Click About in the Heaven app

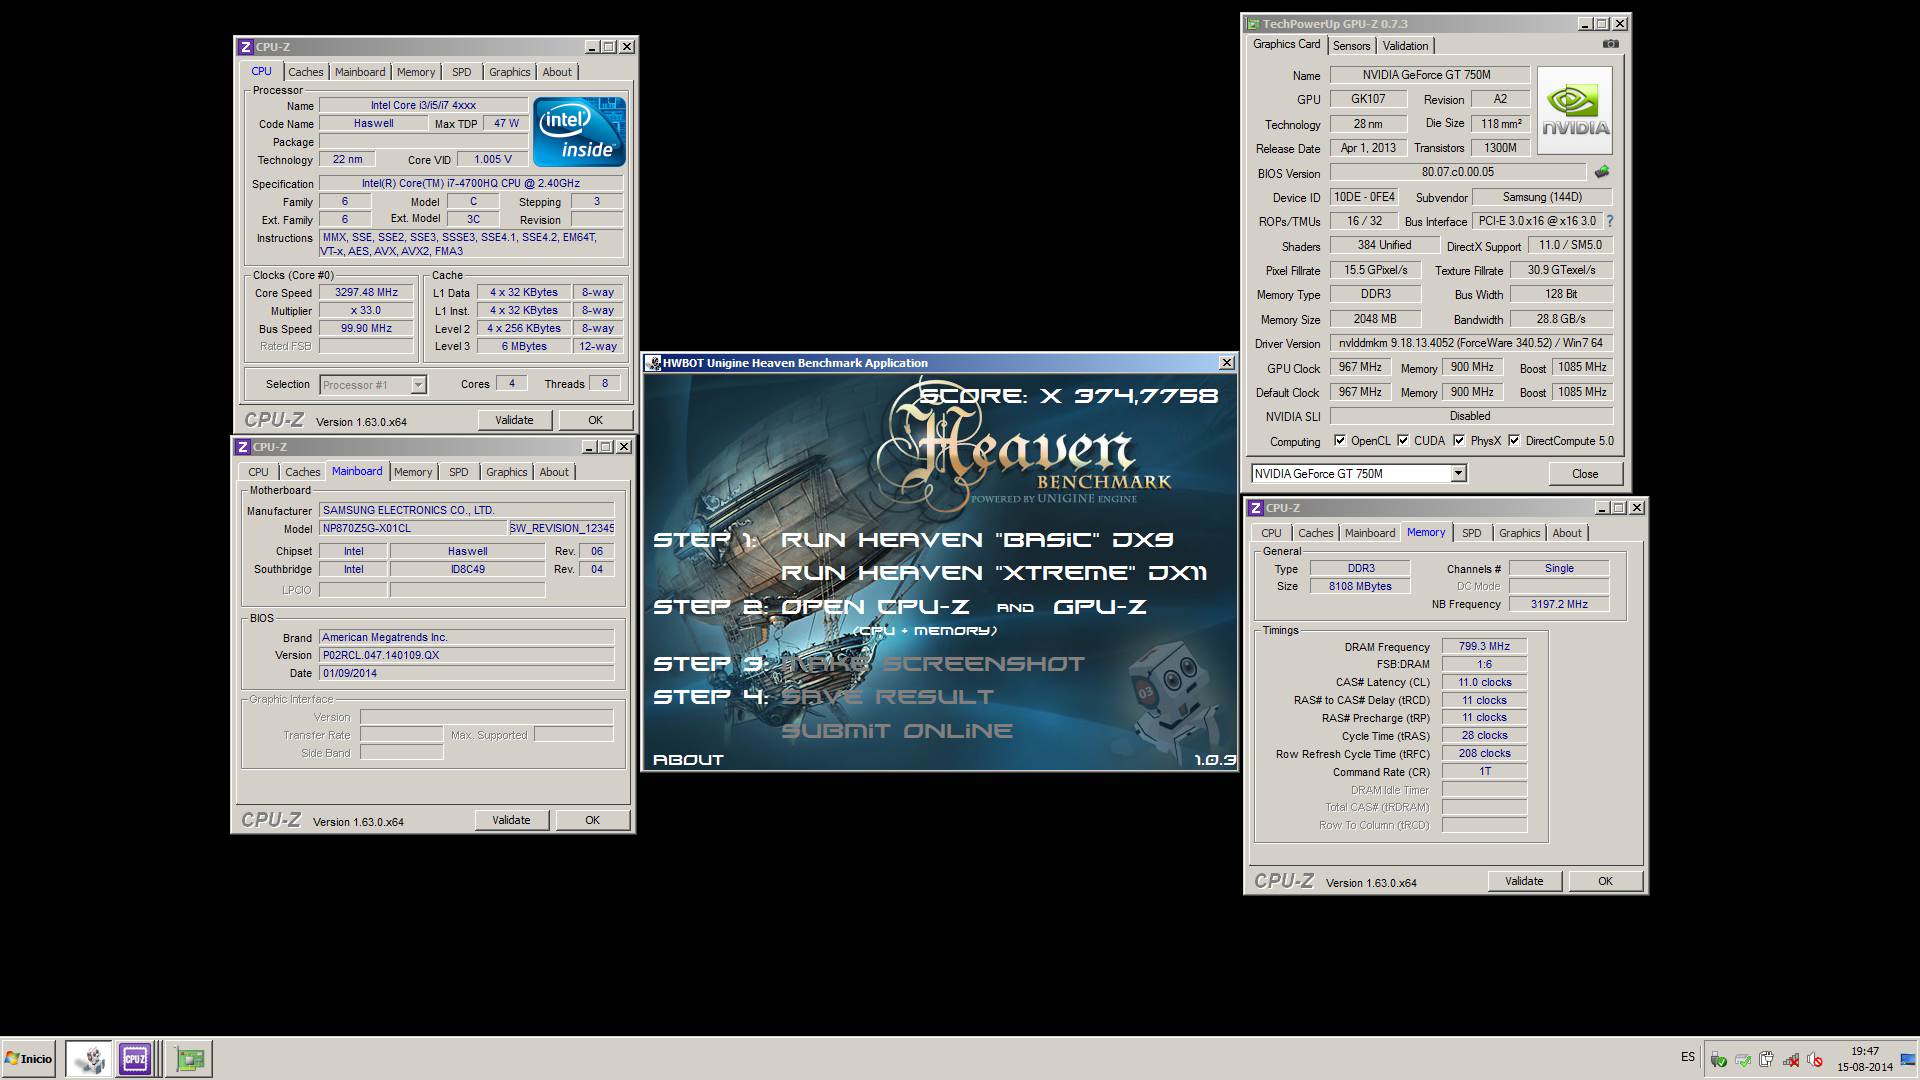tap(688, 760)
